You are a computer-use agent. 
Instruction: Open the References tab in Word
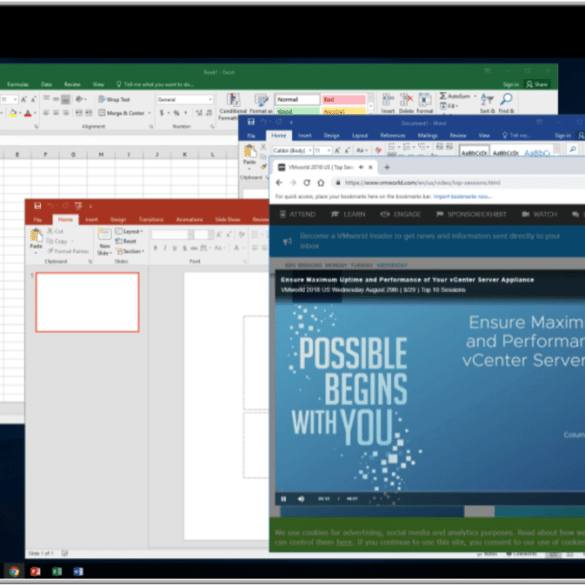point(392,135)
